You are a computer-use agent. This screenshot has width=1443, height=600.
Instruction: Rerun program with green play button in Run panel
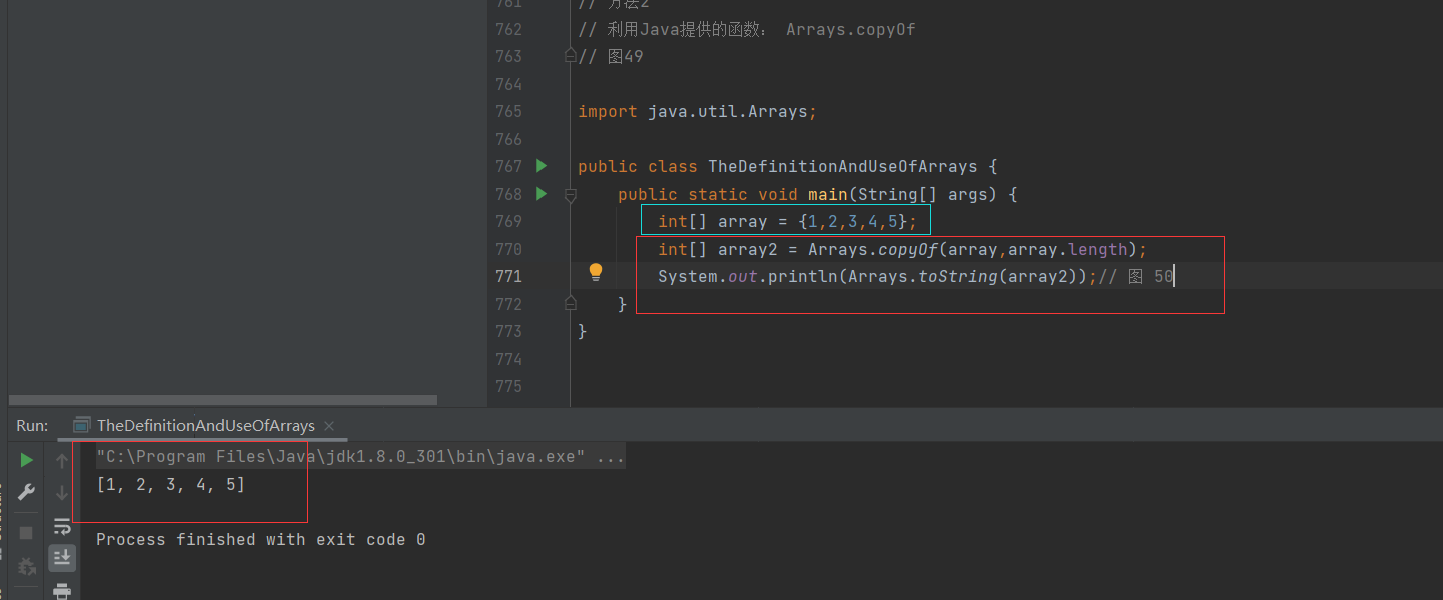27,460
